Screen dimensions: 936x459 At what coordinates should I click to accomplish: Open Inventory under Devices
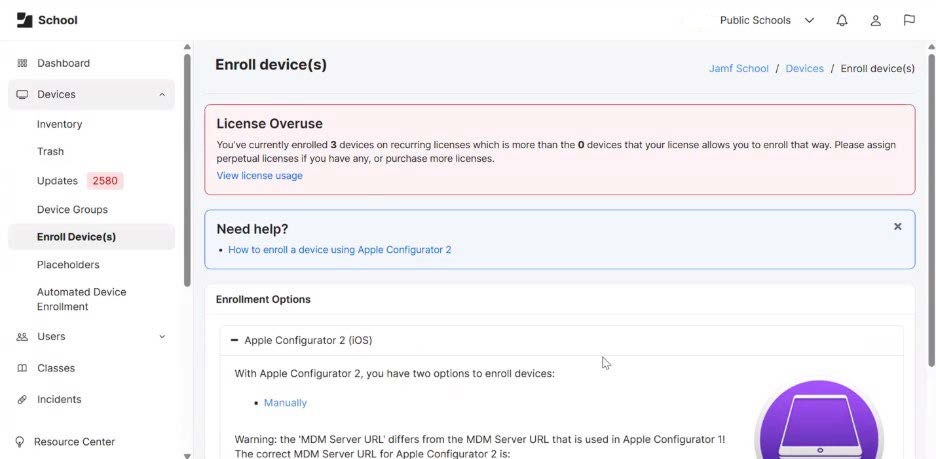pos(60,124)
